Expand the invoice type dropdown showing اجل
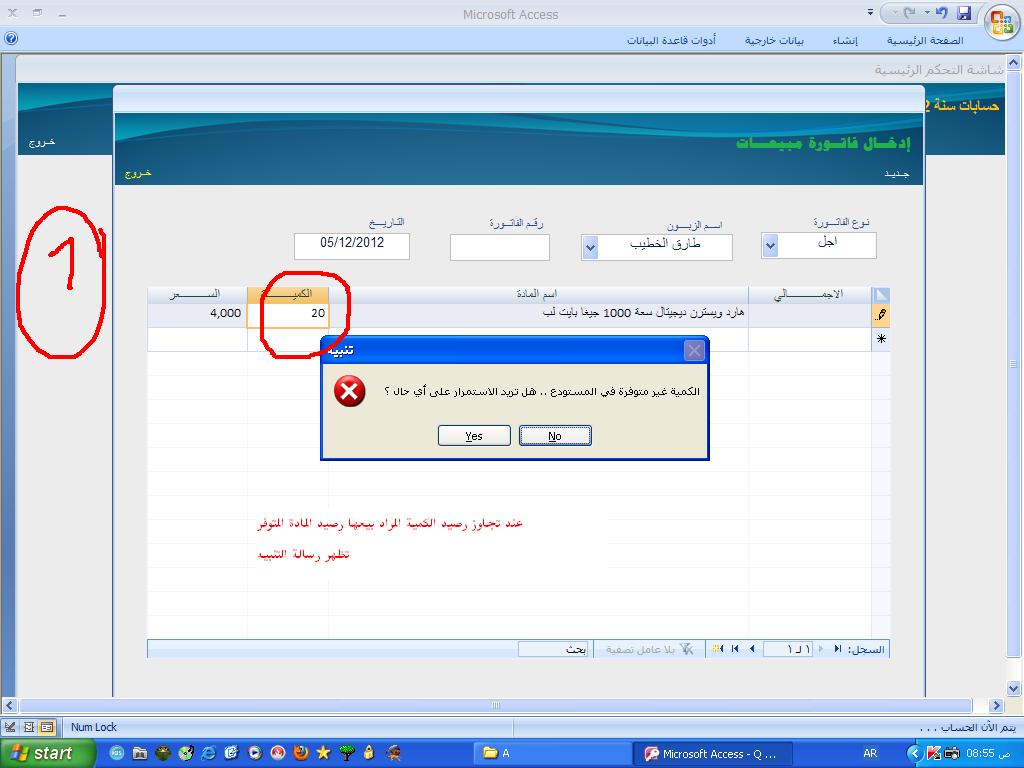Image resolution: width=1024 pixels, height=768 pixels. (770, 246)
